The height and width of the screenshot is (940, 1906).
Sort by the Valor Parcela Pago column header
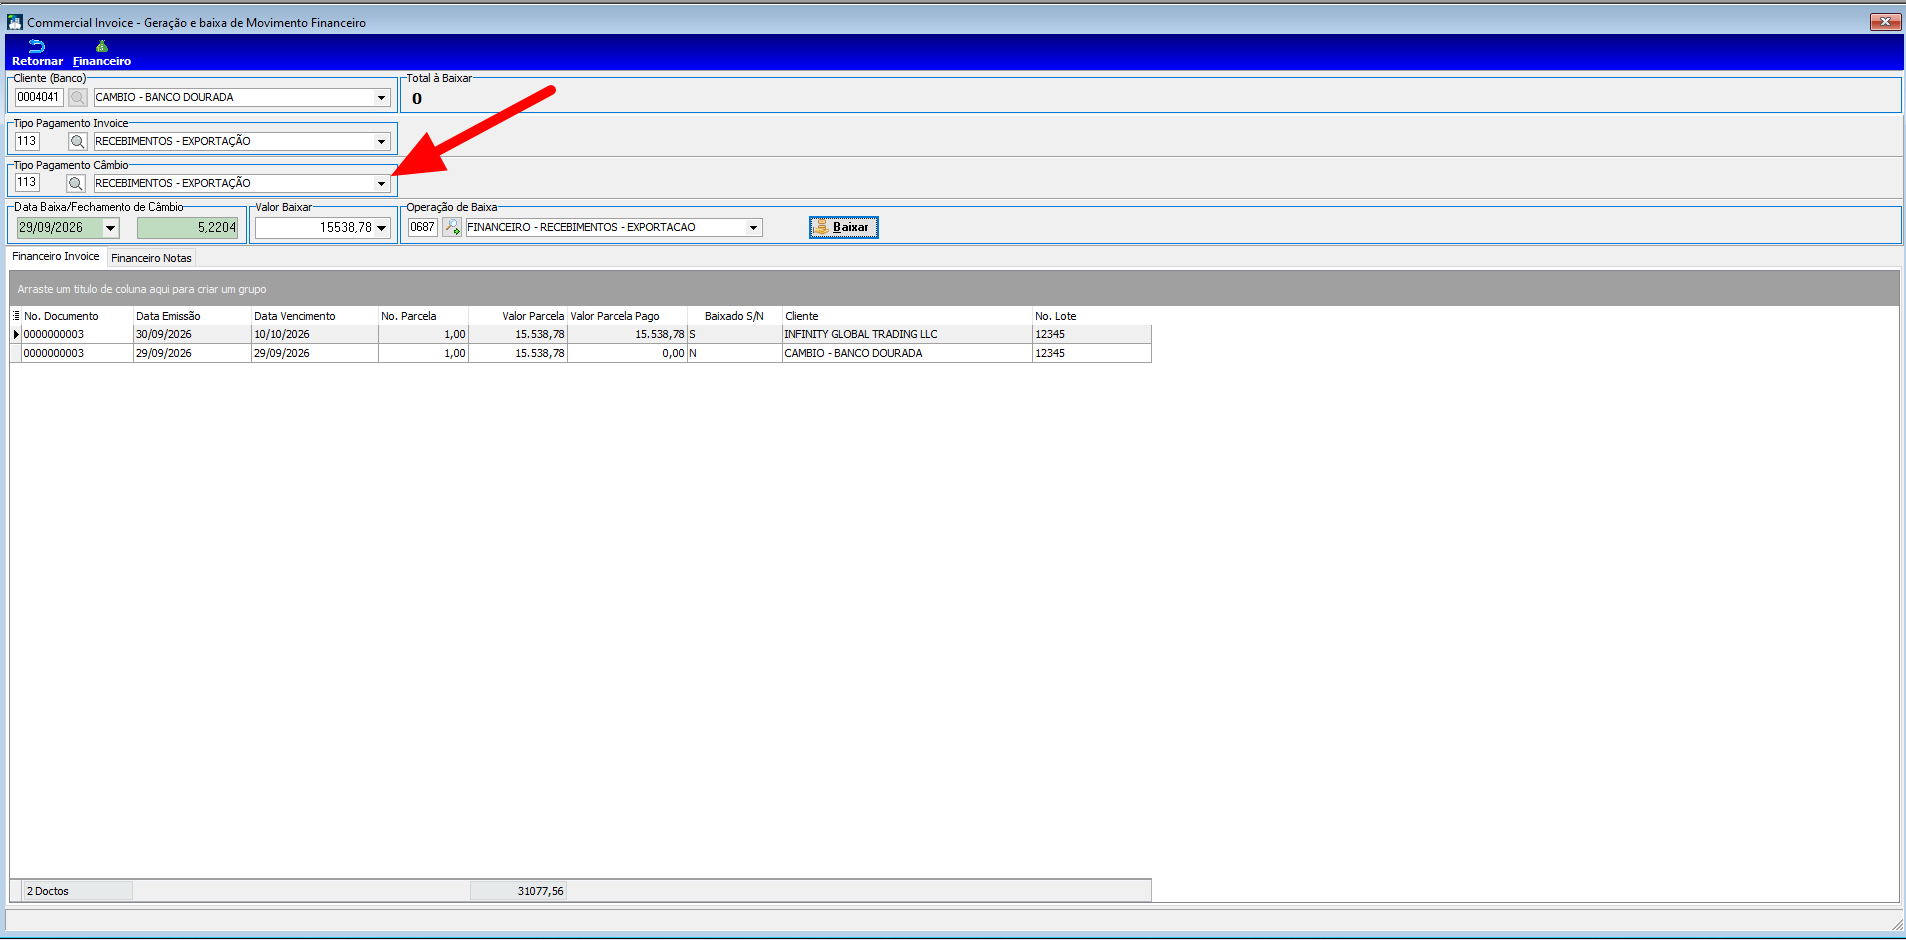[x=627, y=316]
